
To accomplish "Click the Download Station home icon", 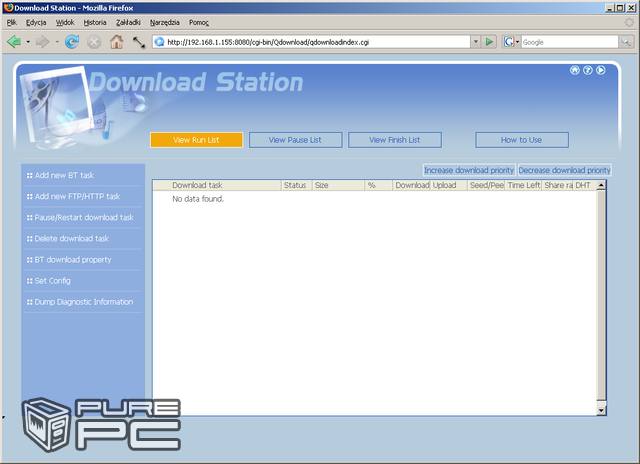I will [575, 70].
